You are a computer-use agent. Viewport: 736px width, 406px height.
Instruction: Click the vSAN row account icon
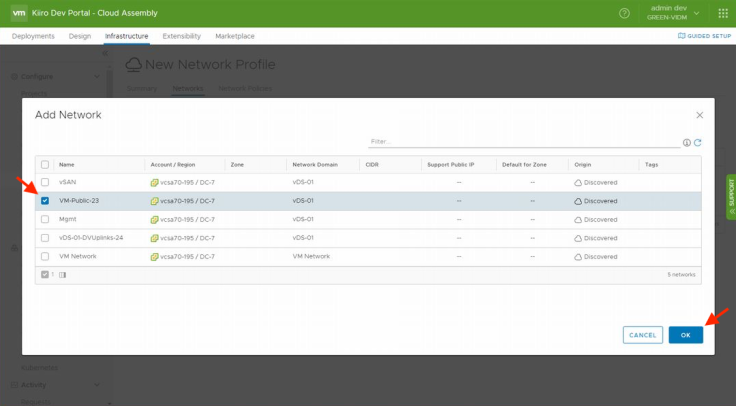(154, 183)
